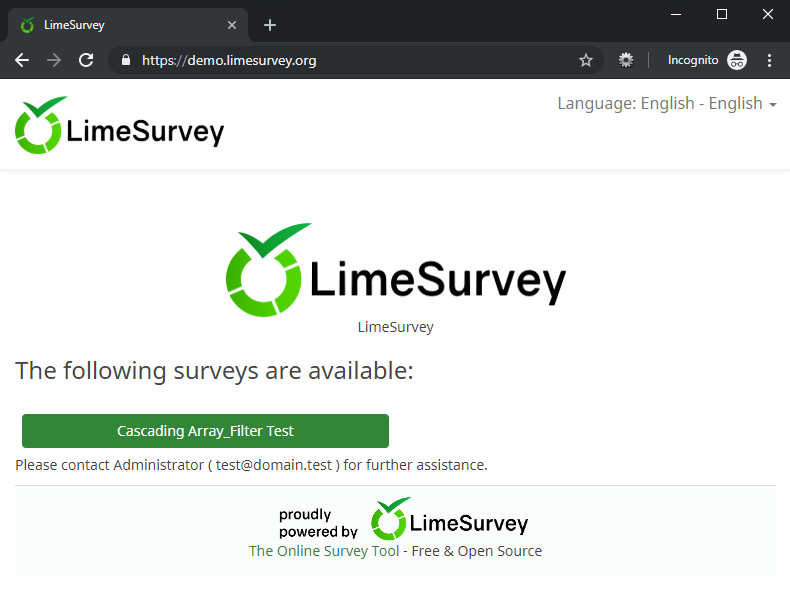Maximize the browser window
Image resolution: width=790 pixels, height=615 pixels.
point(722,14)
